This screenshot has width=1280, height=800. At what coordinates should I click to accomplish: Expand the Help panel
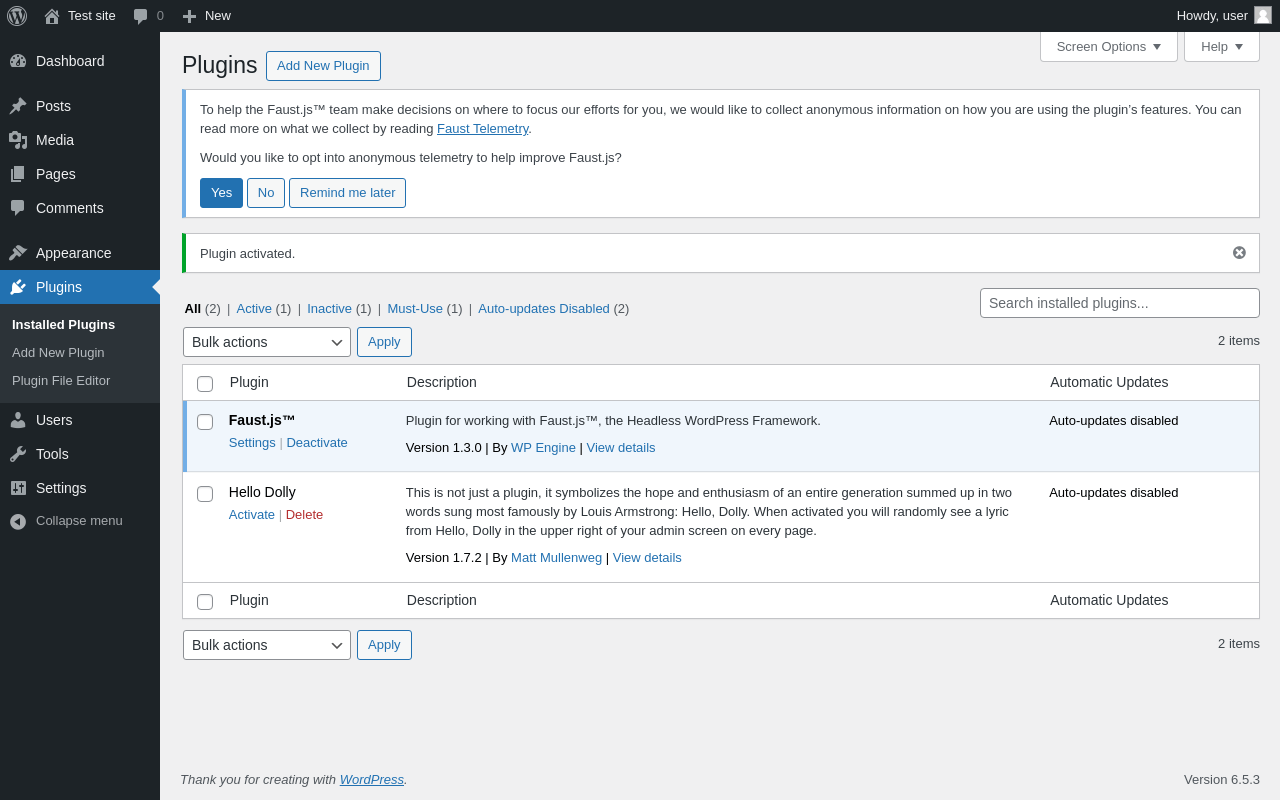tap(1222, 46)
